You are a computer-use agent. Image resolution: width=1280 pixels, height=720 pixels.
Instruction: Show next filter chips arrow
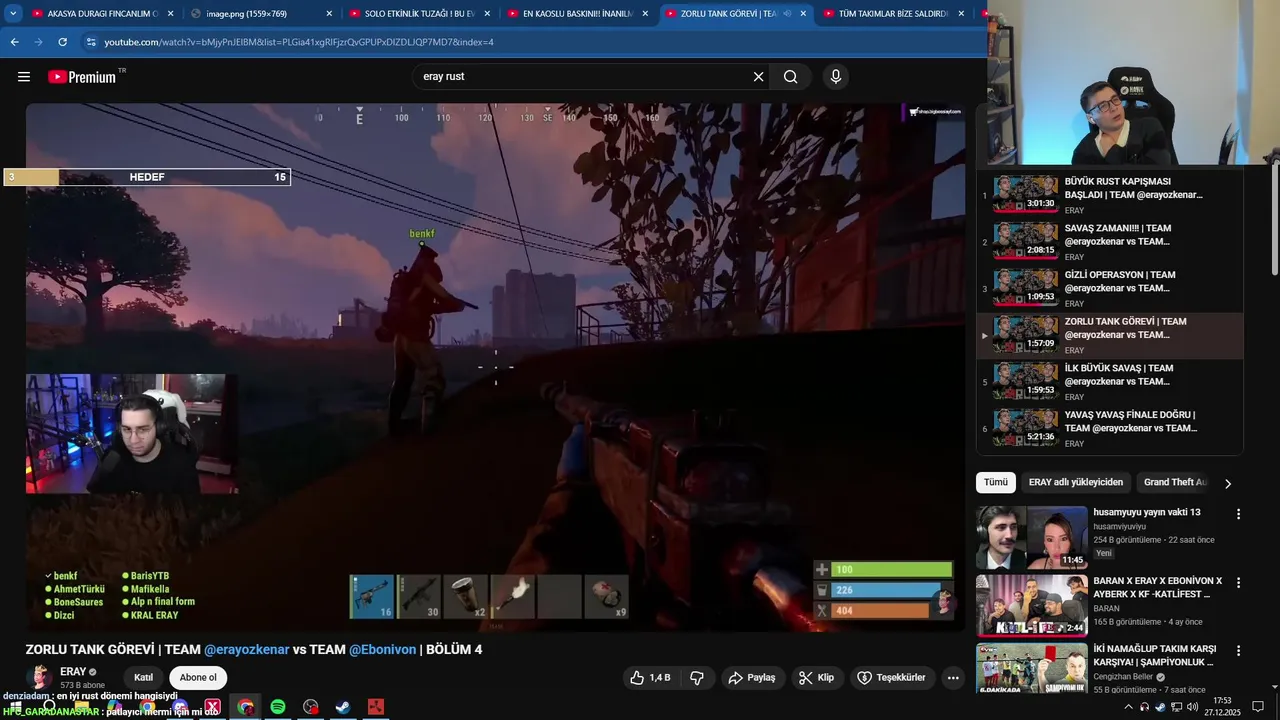(1228, 483)
